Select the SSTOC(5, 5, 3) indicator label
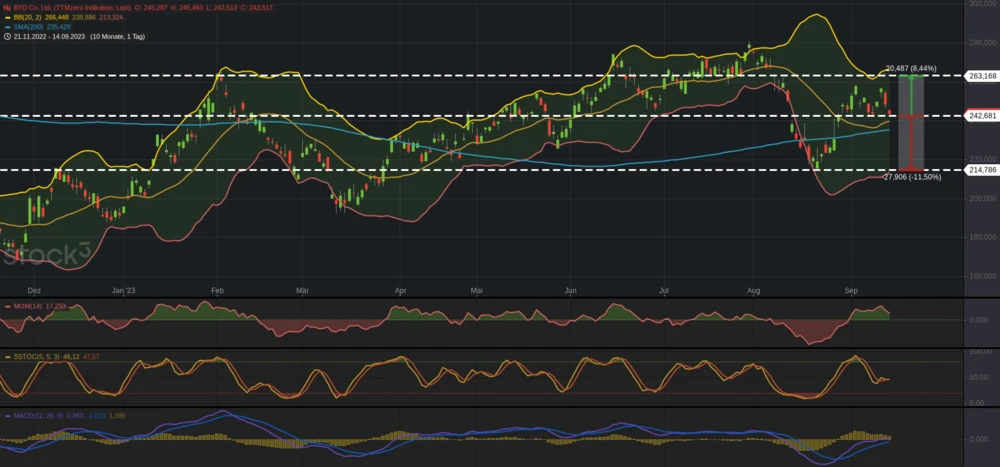This screenshot has width=1000, height=467. pos(40,356)
